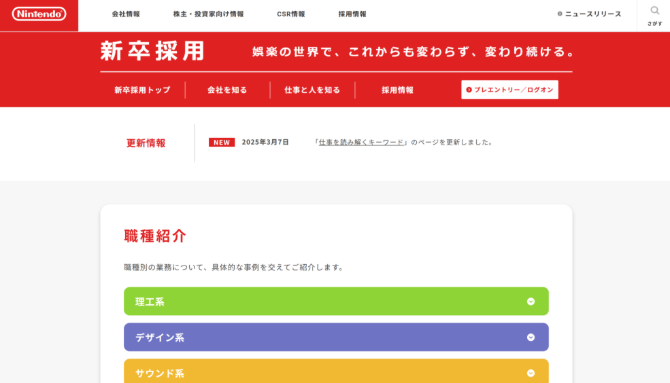Click chevron icon on サウンド系 bar
670x383 pixels.
coord(531,373)
